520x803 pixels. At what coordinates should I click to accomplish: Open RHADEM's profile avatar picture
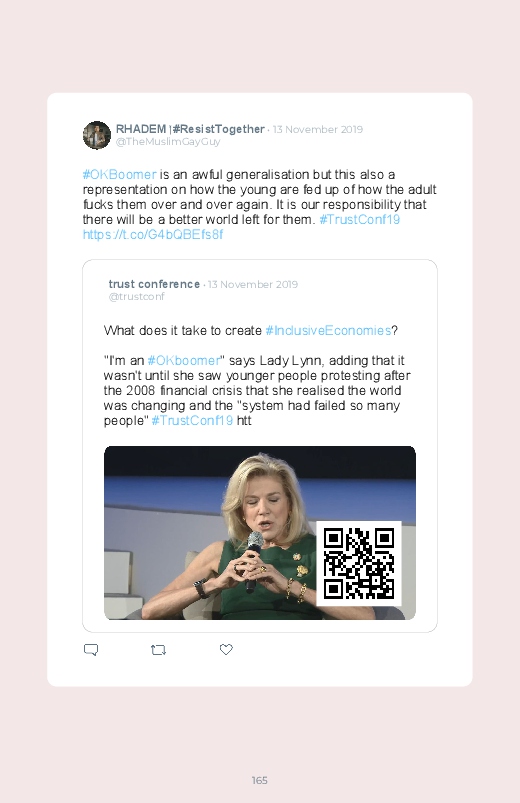click(97, 135)
